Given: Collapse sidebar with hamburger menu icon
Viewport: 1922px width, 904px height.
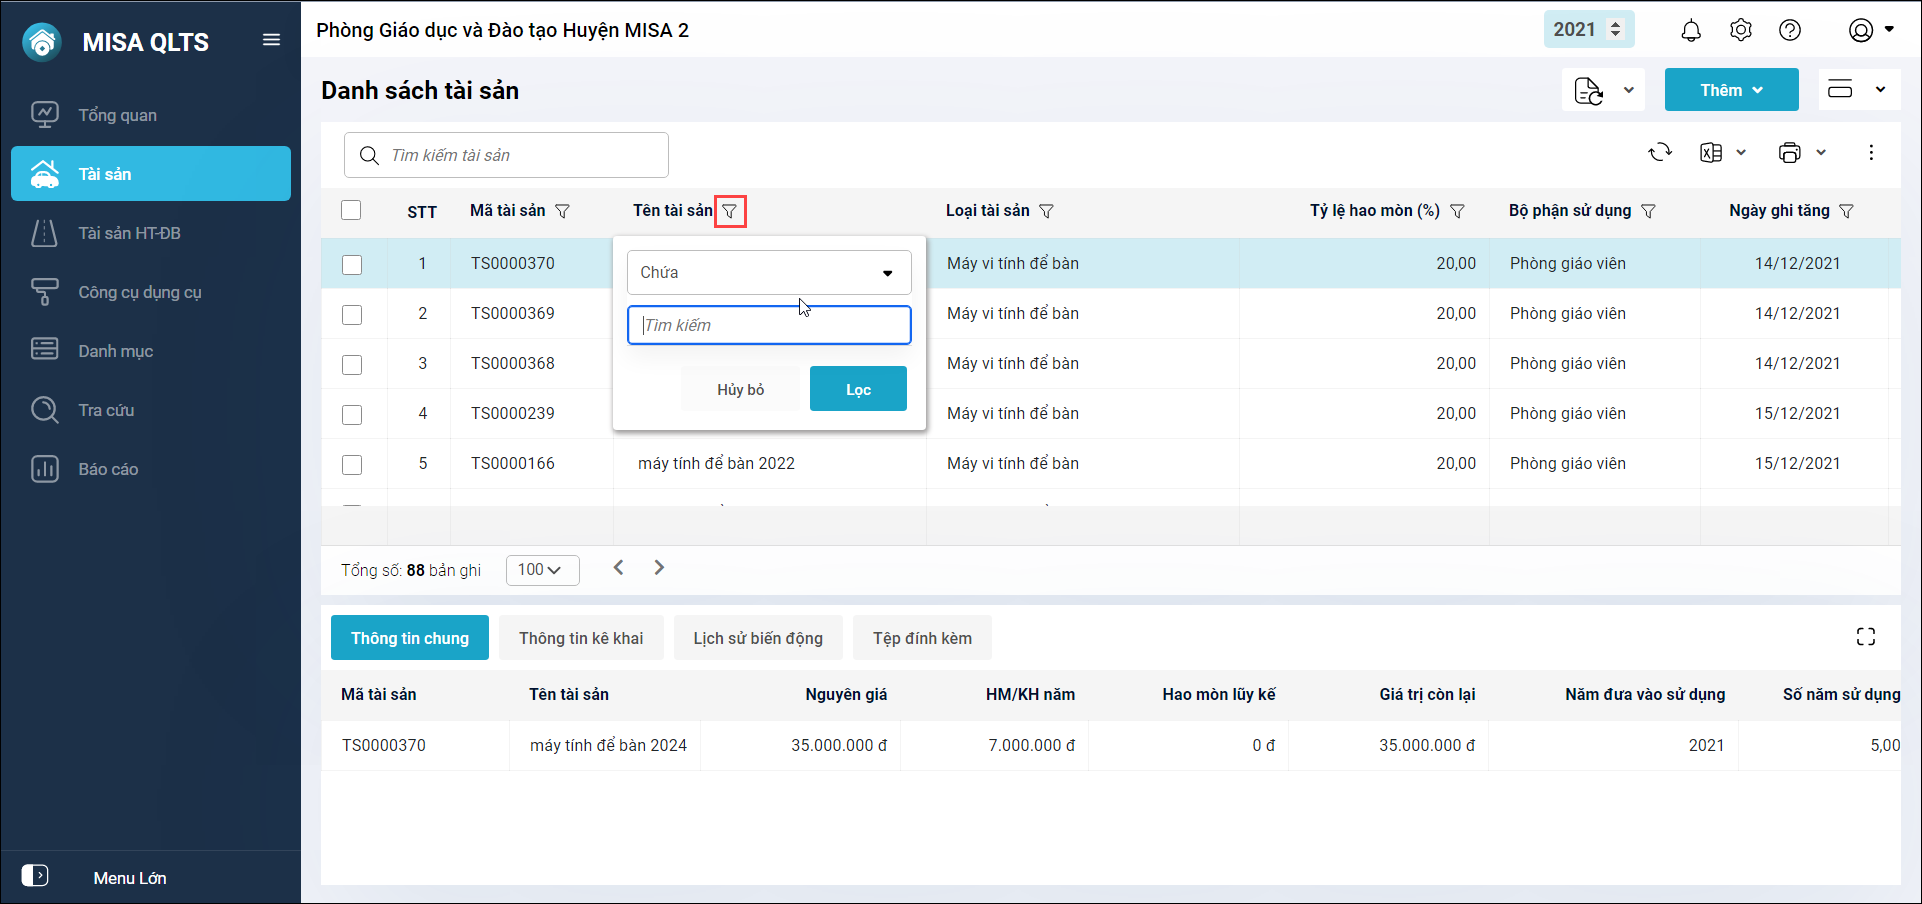Looking at the screenshot, I should pyautogui.click(x=271, y=40).
